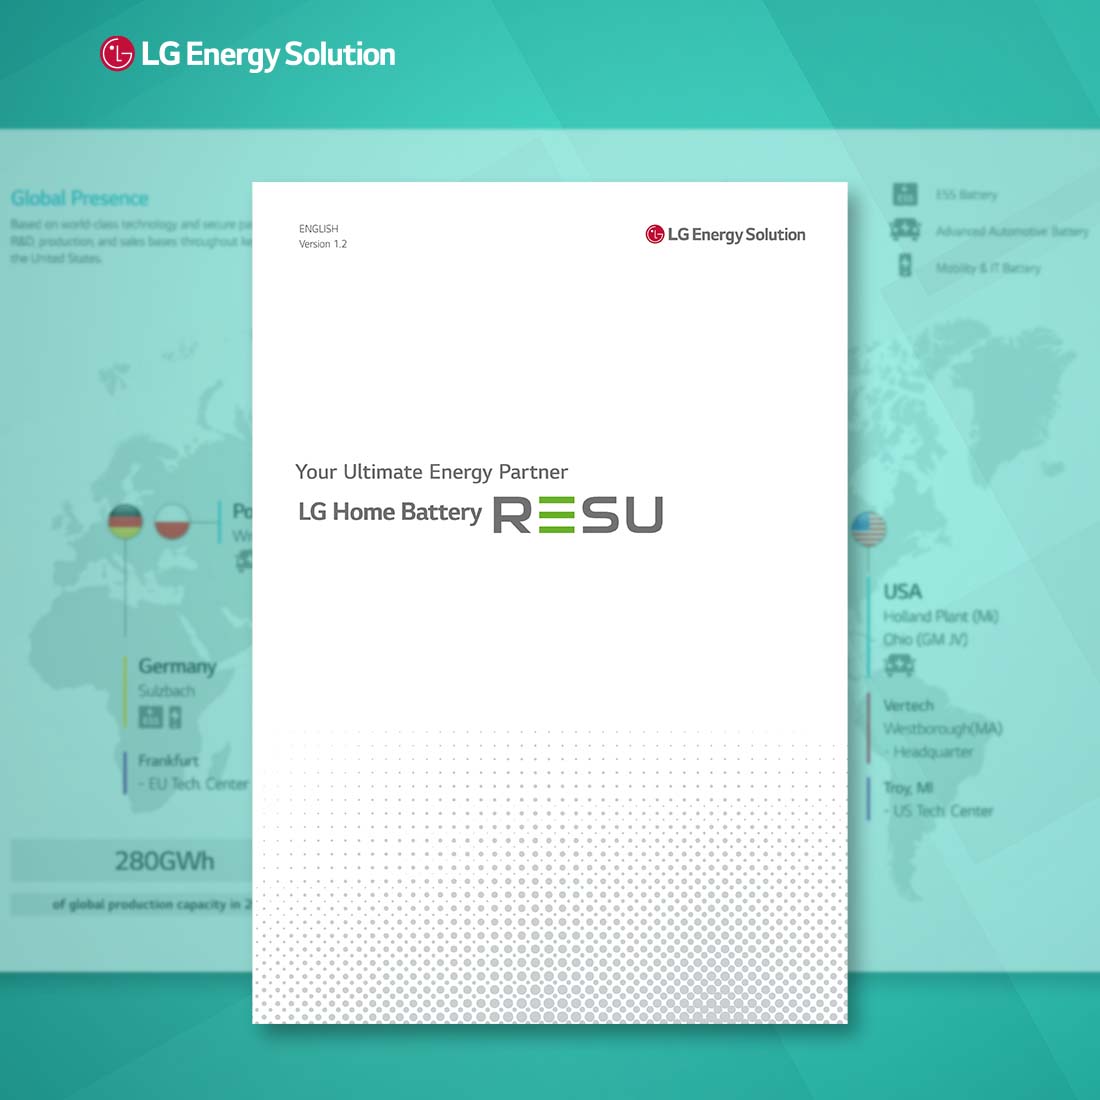The width and height of the screenshot is (1100, 1100).
Task: Click the LG logo in the top-left header
Action: pos(117,54)
